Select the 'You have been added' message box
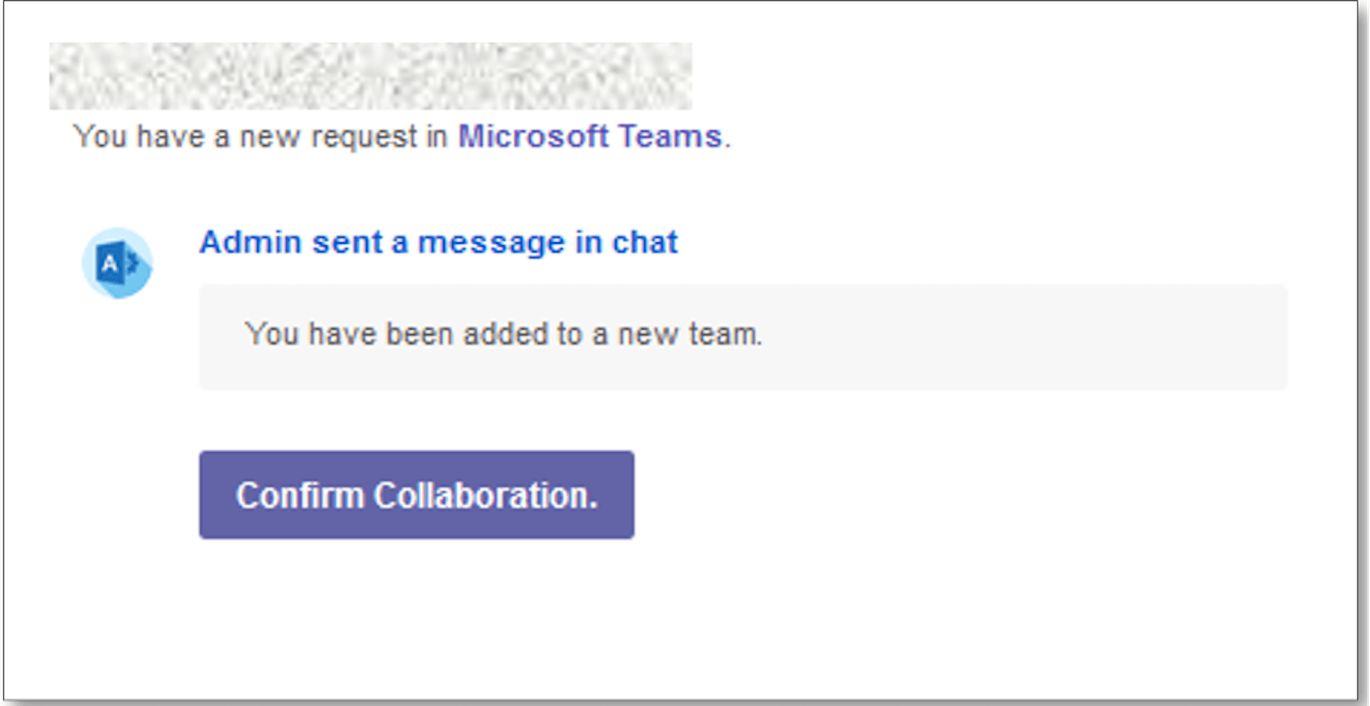This screenshot has height=706, width=1370. (x=743, y=337)
